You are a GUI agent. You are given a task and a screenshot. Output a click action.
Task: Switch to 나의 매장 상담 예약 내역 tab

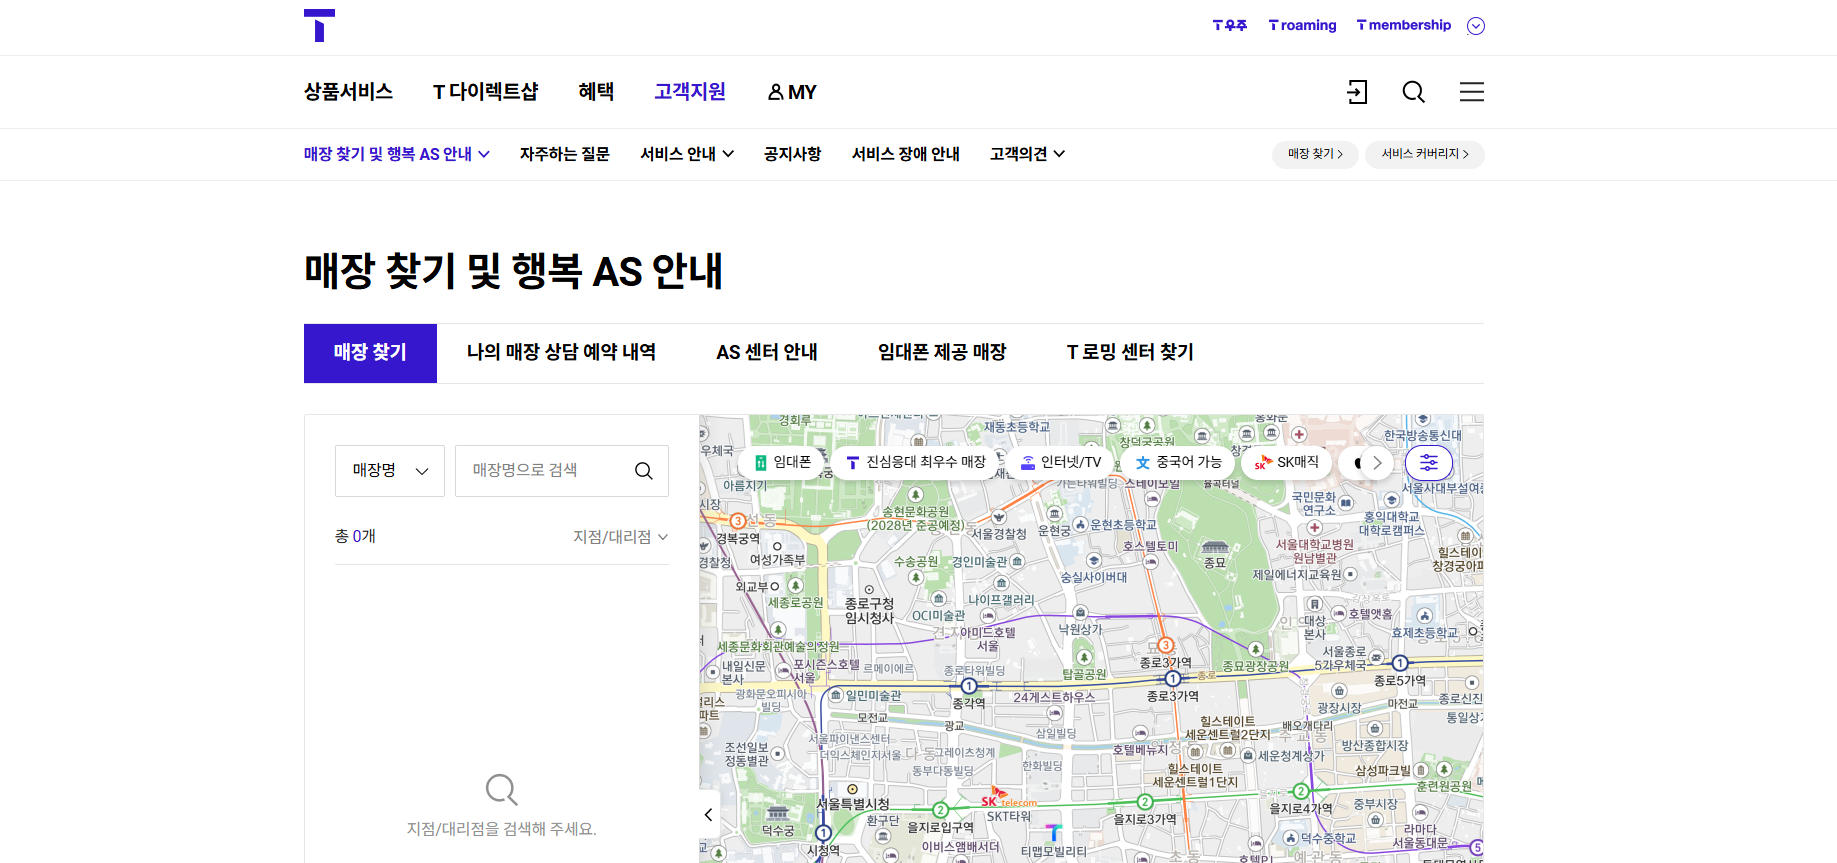pyautogui.click(x=561, y=353)
